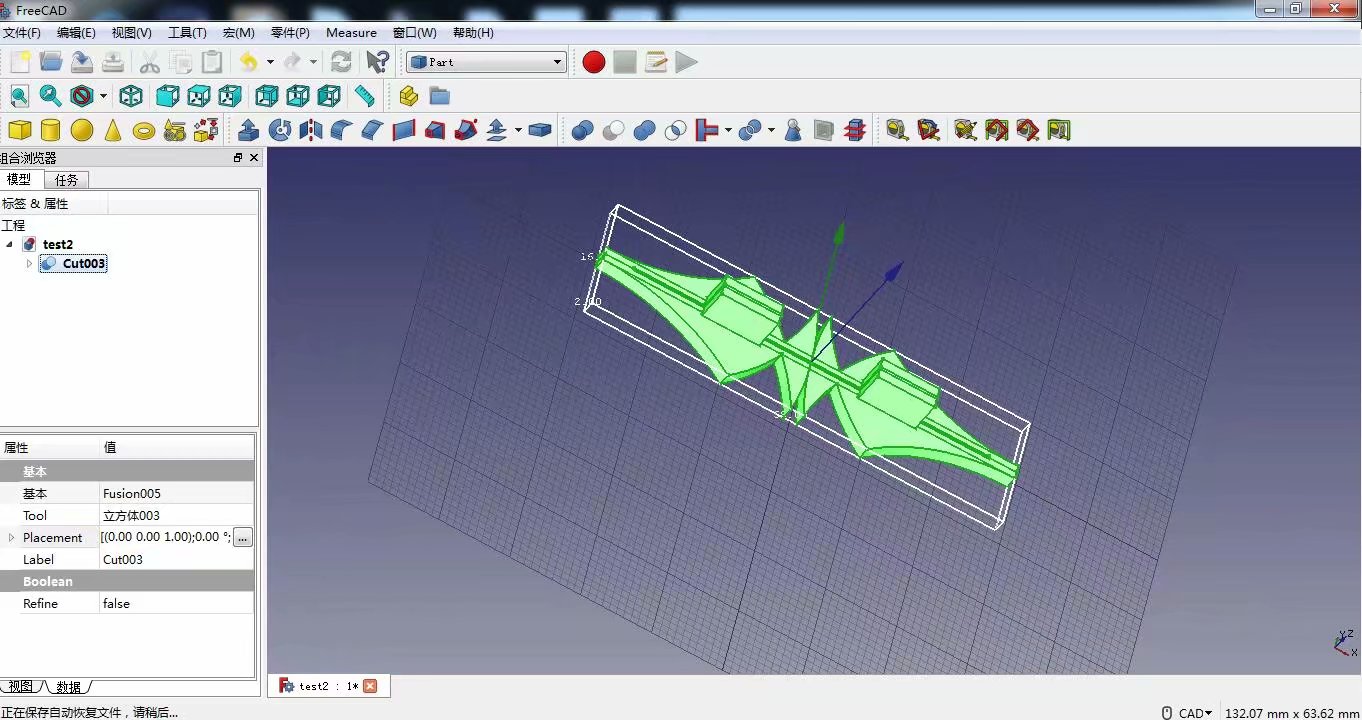Open a file with the folder icon
The height and width of the screenshot is (720, 1362).
point(51,62)
